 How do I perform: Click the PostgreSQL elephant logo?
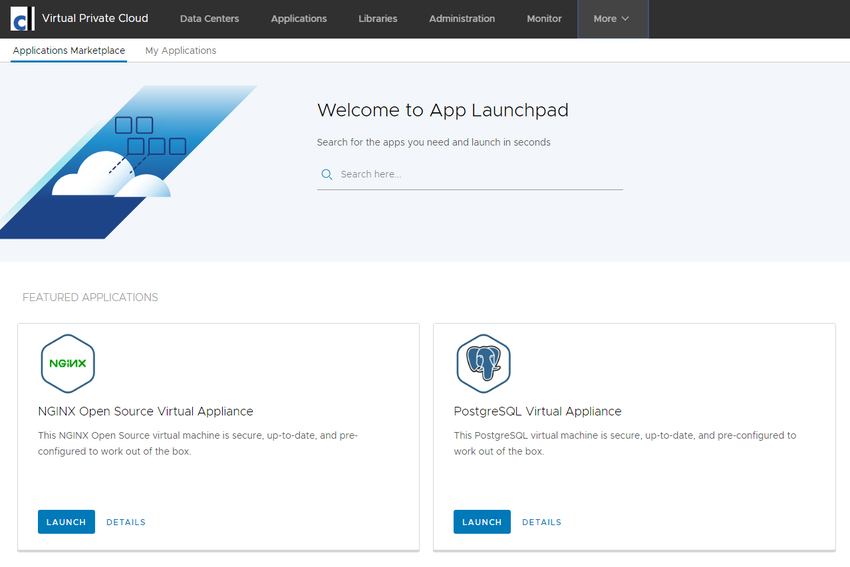(x=484, y=363)
